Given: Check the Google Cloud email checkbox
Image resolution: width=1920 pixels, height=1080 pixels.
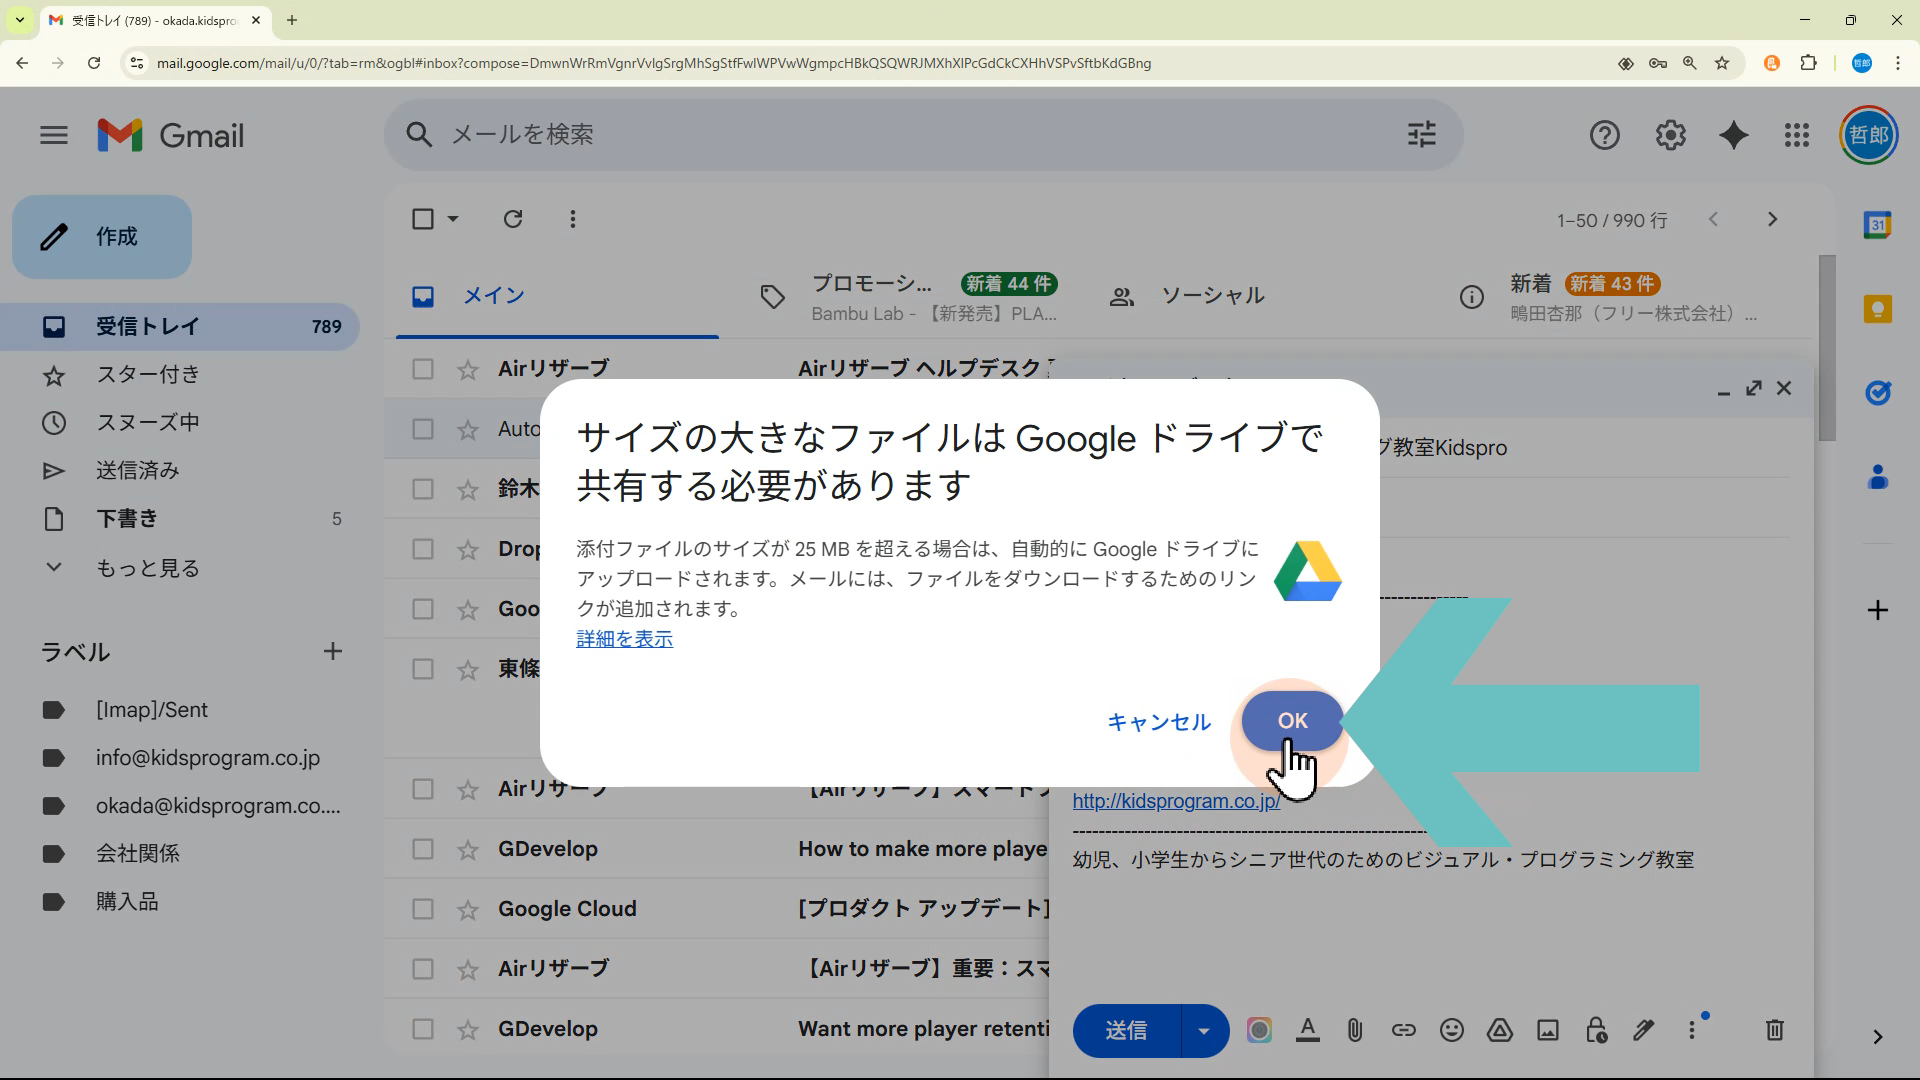Looking at the screenshot, I should tap(423, 909).
